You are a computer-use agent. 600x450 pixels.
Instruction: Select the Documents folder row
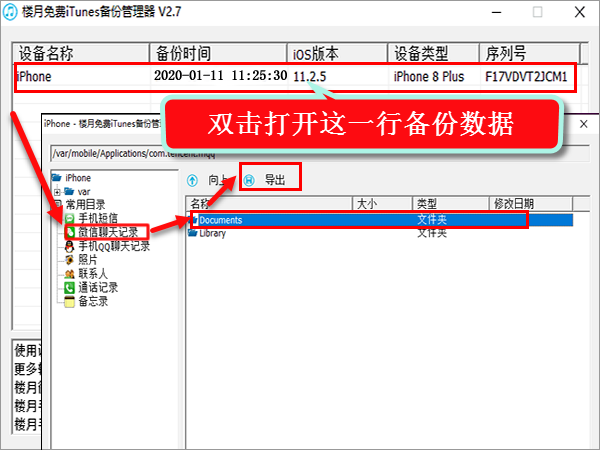(x=381, y=220)
